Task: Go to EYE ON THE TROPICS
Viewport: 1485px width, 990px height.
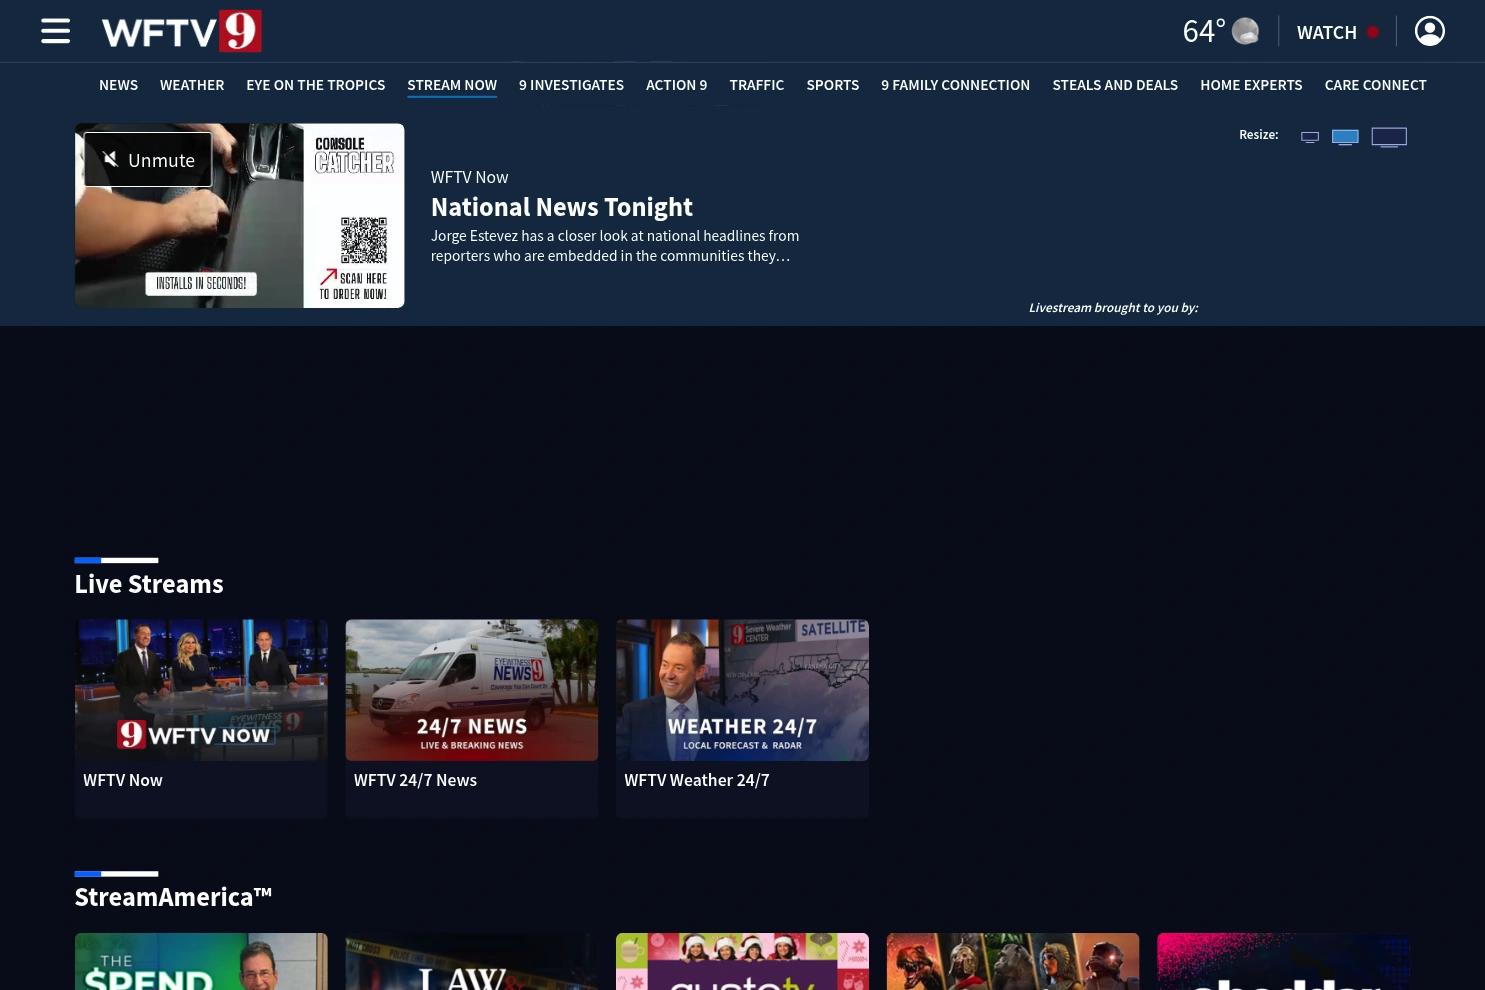Action: pyautogui.click(x=315, y=85)
